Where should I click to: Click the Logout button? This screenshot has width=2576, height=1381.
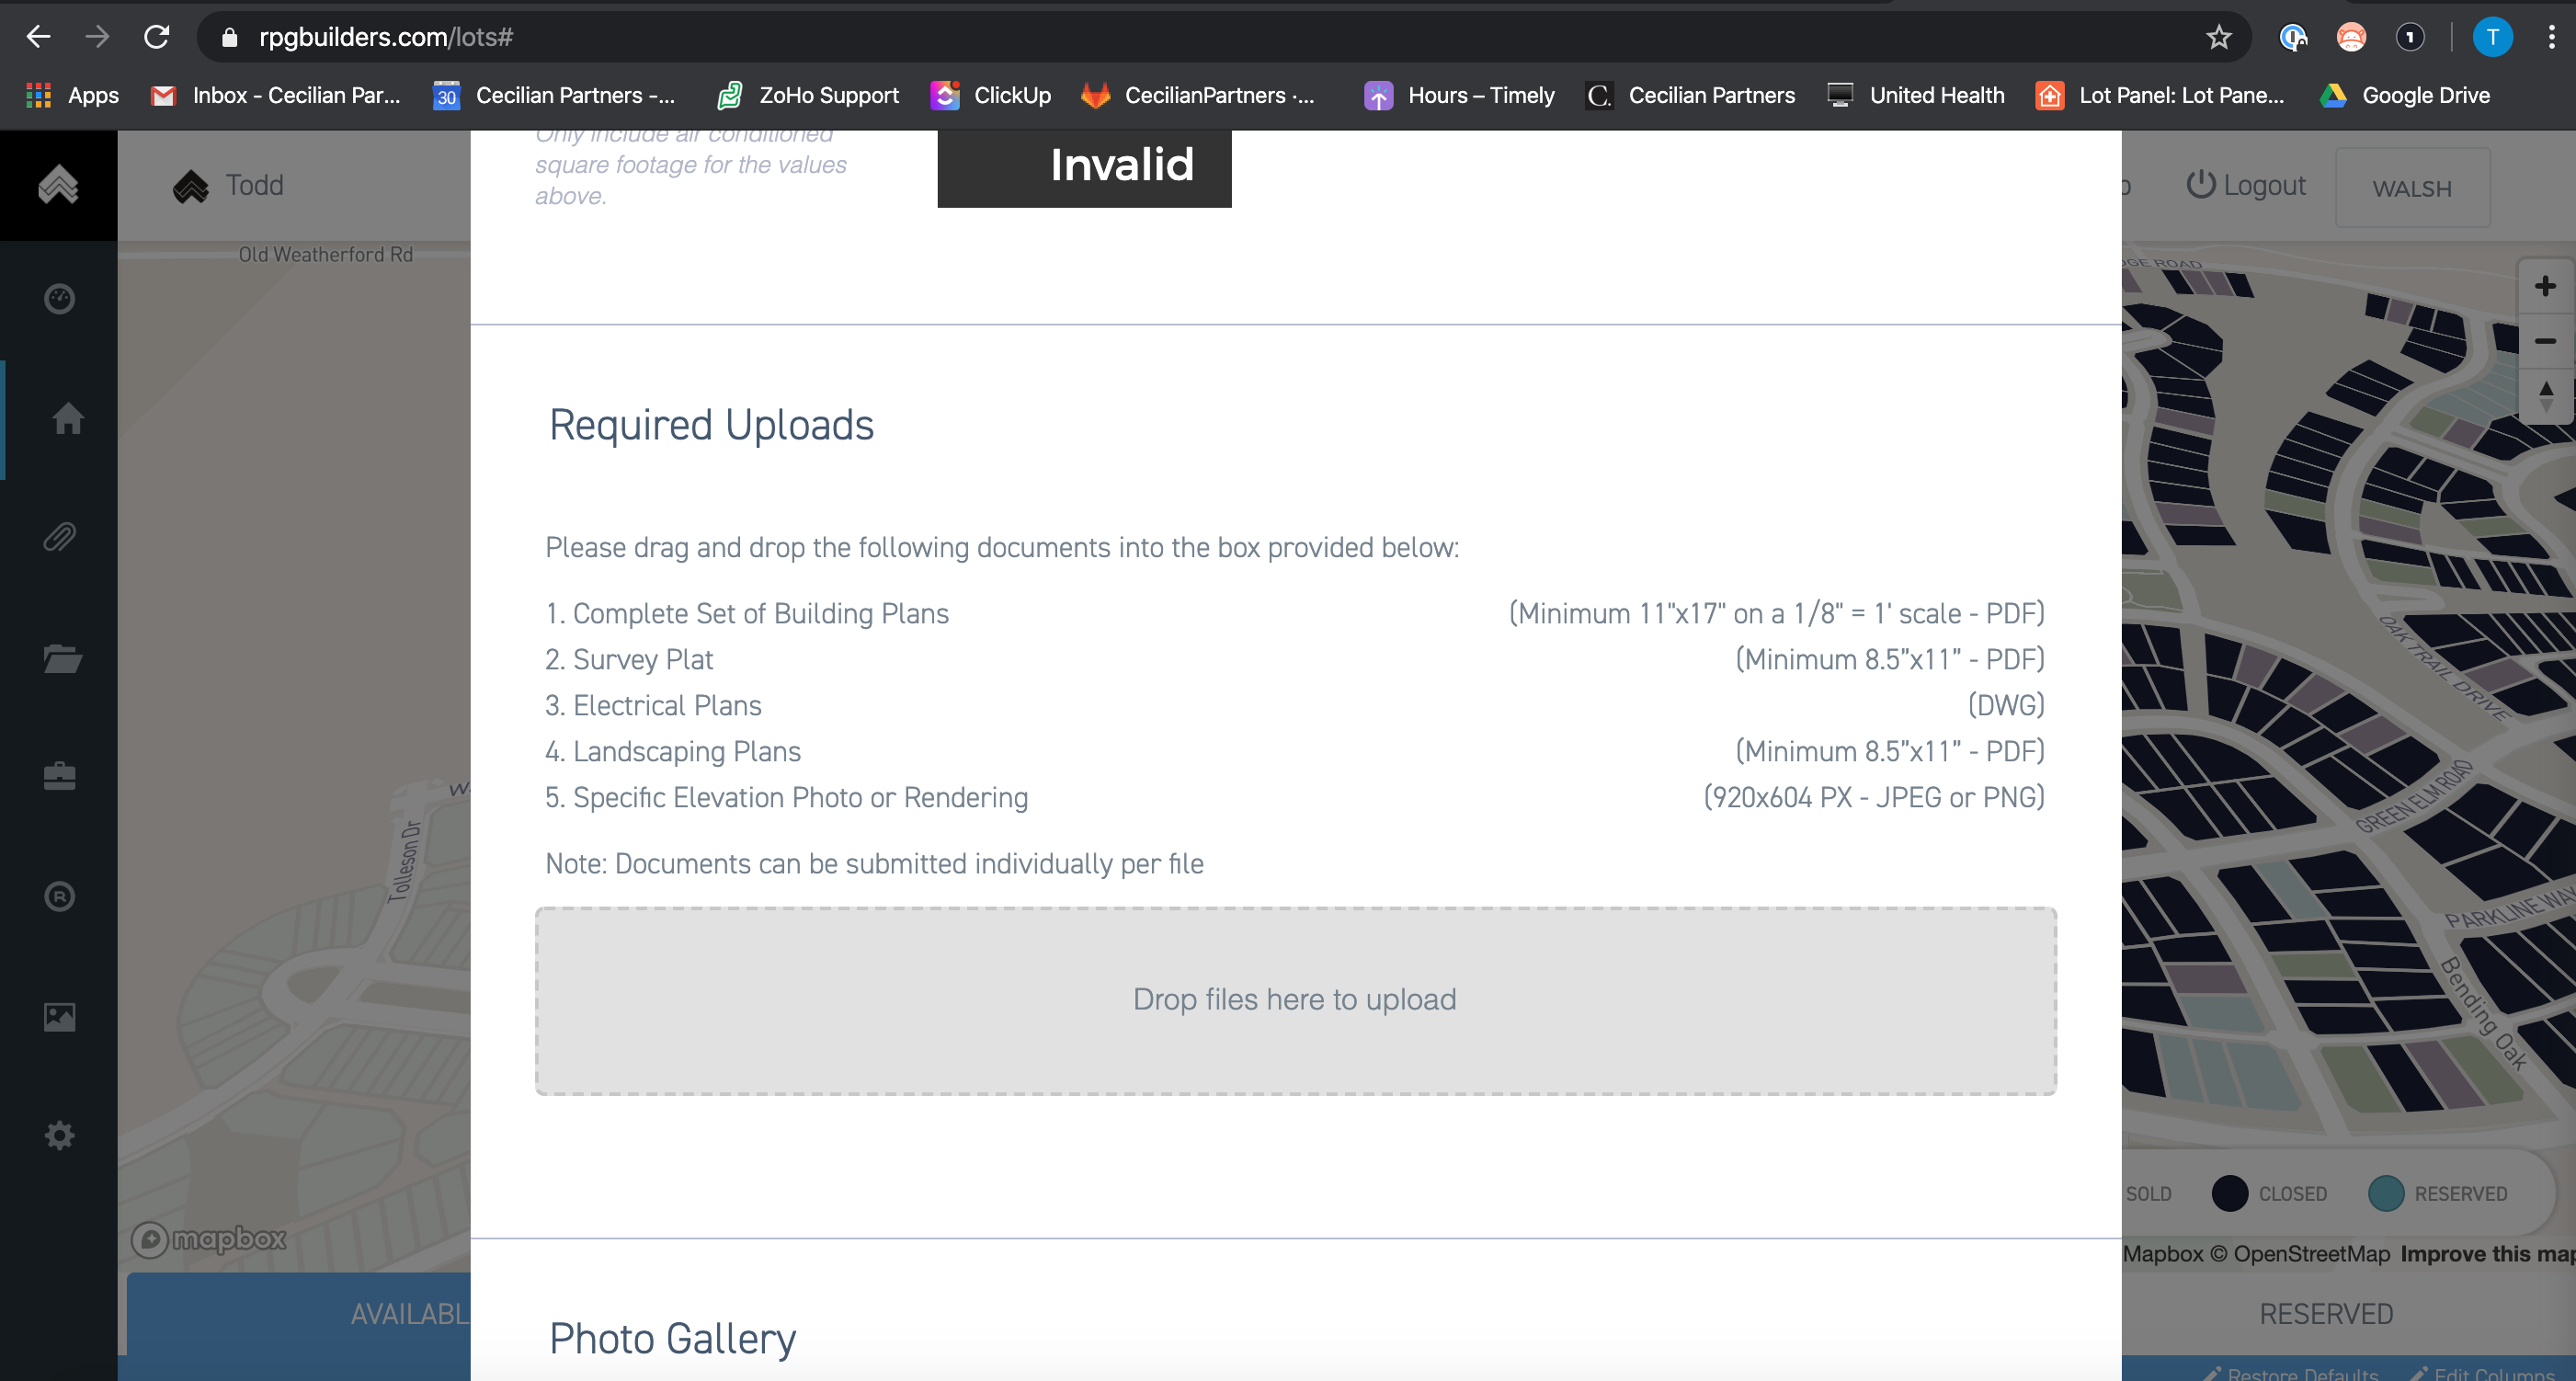2245,186
